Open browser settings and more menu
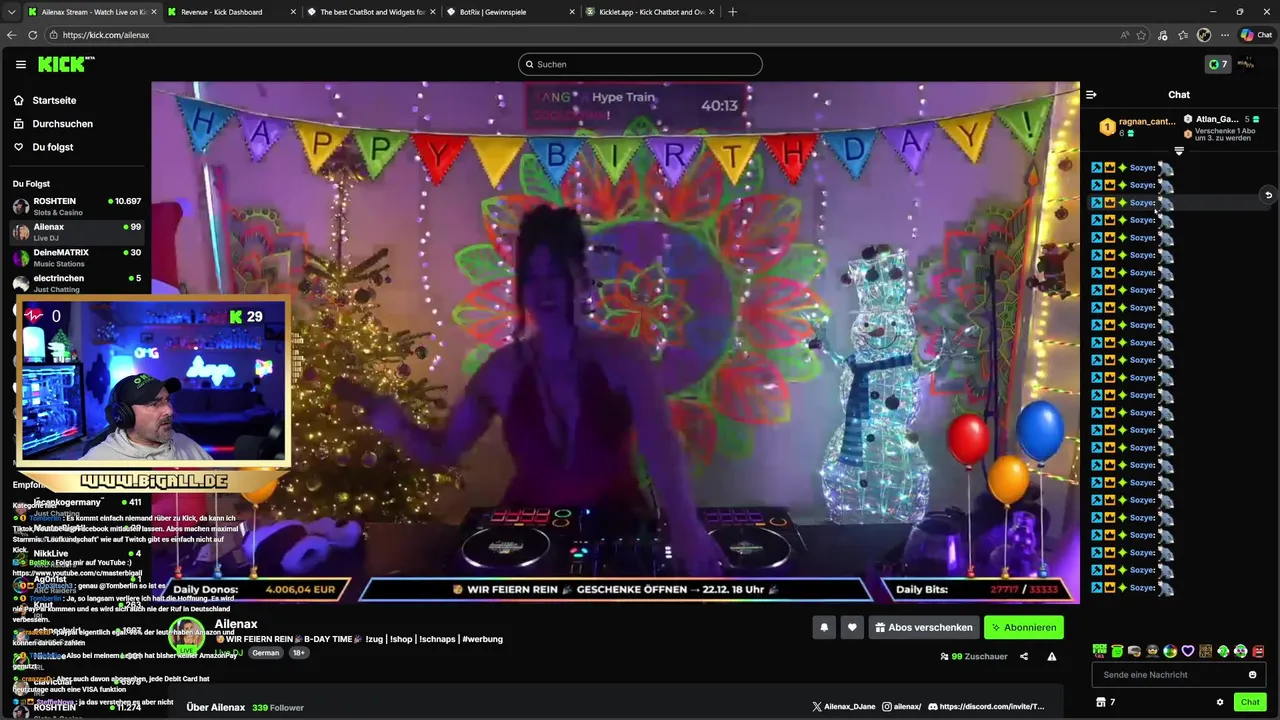This screenshot has width=1280, height=720. pyautogui.click(x=1225, y=35)
